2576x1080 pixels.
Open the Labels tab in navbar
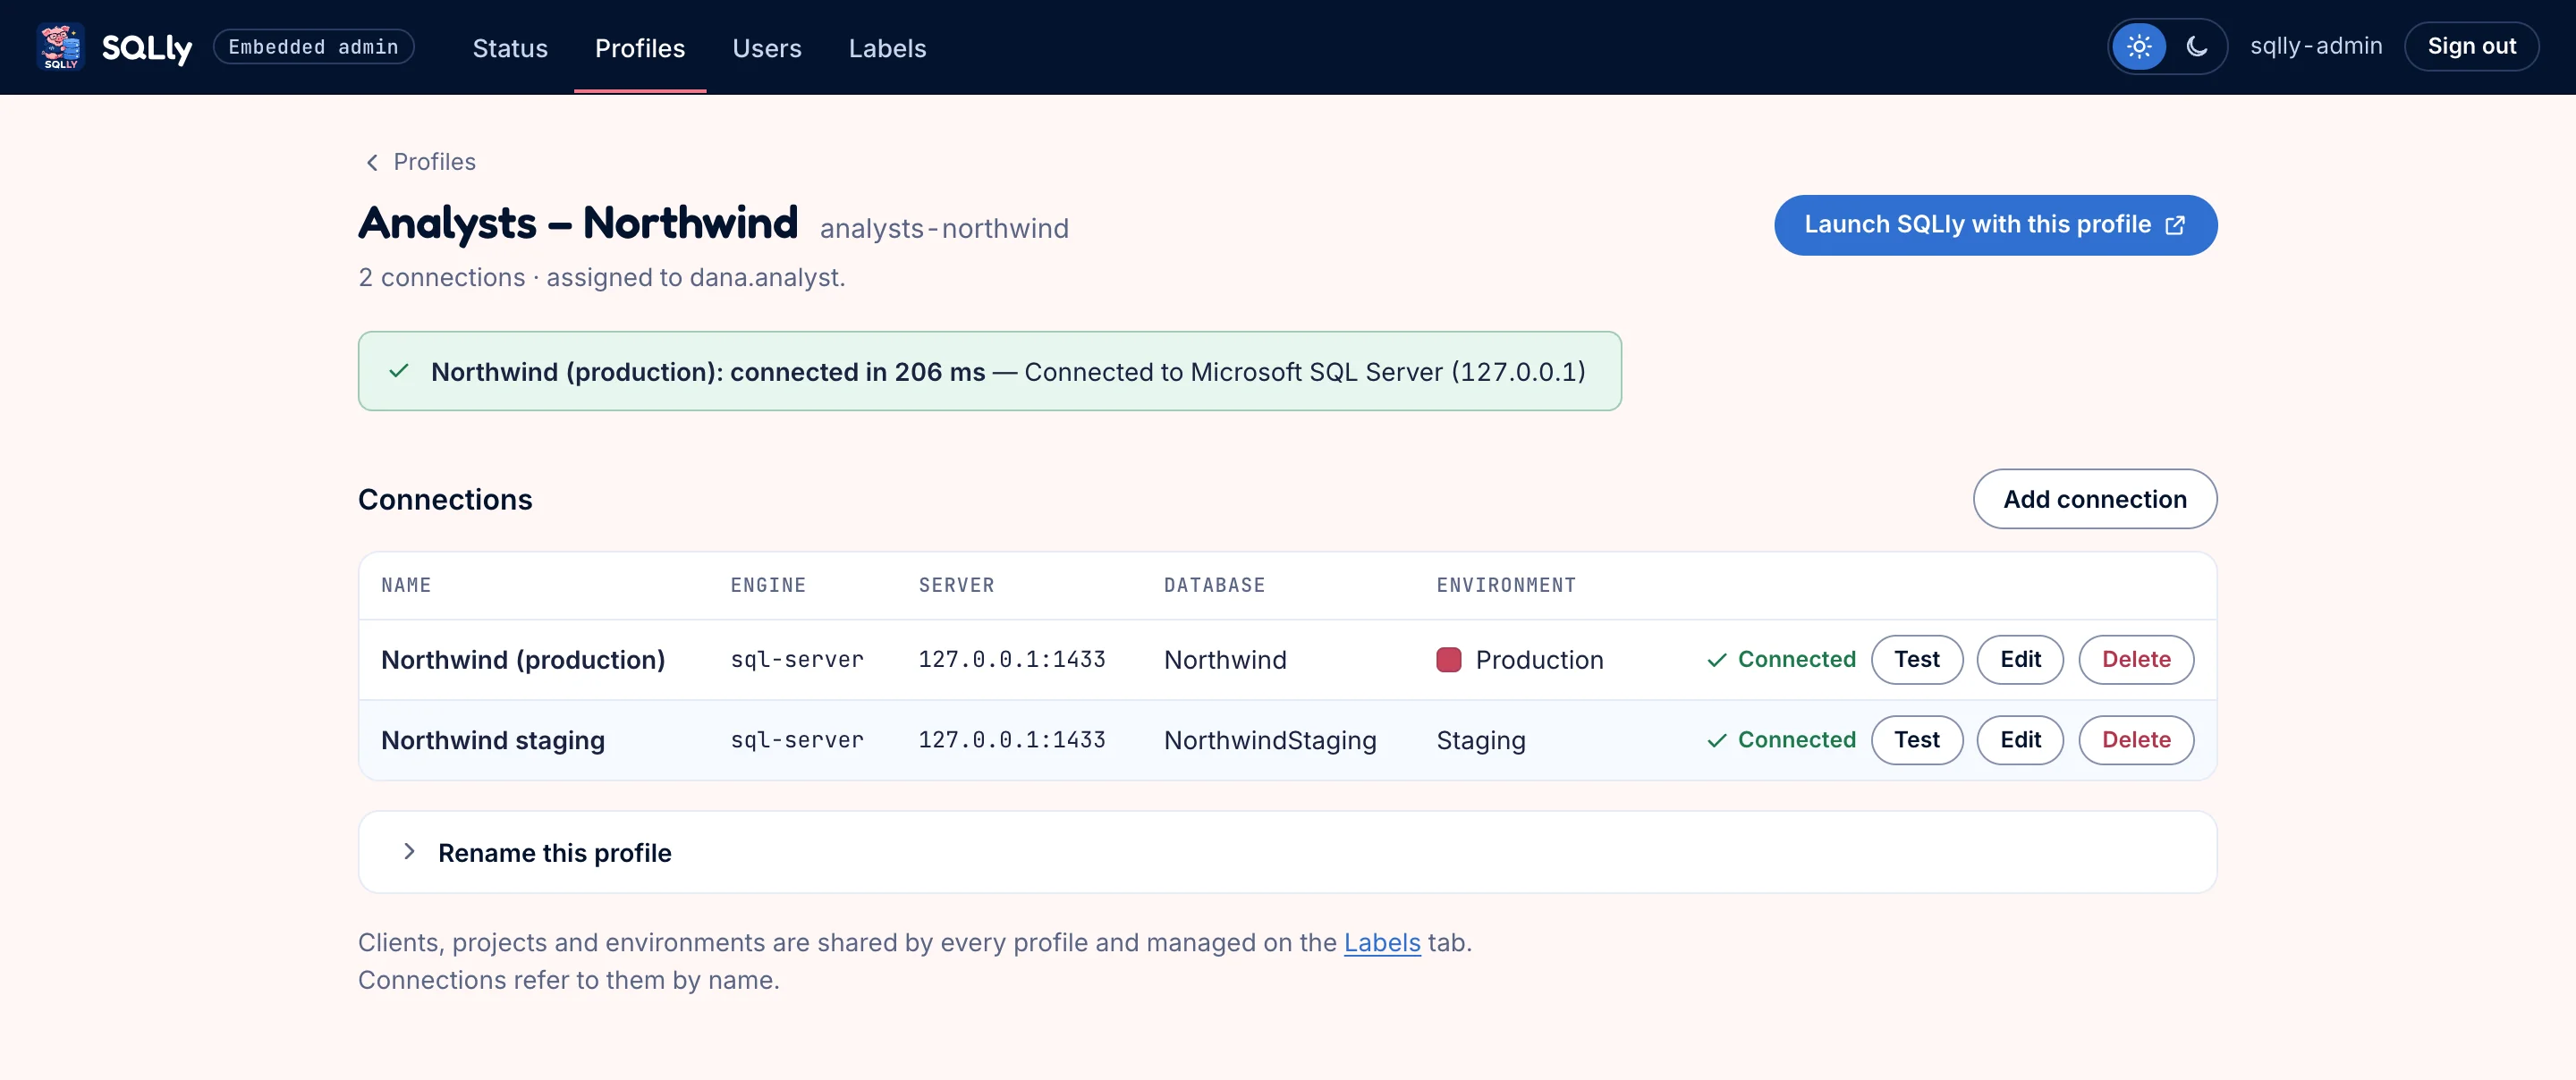tap(887, 48)
